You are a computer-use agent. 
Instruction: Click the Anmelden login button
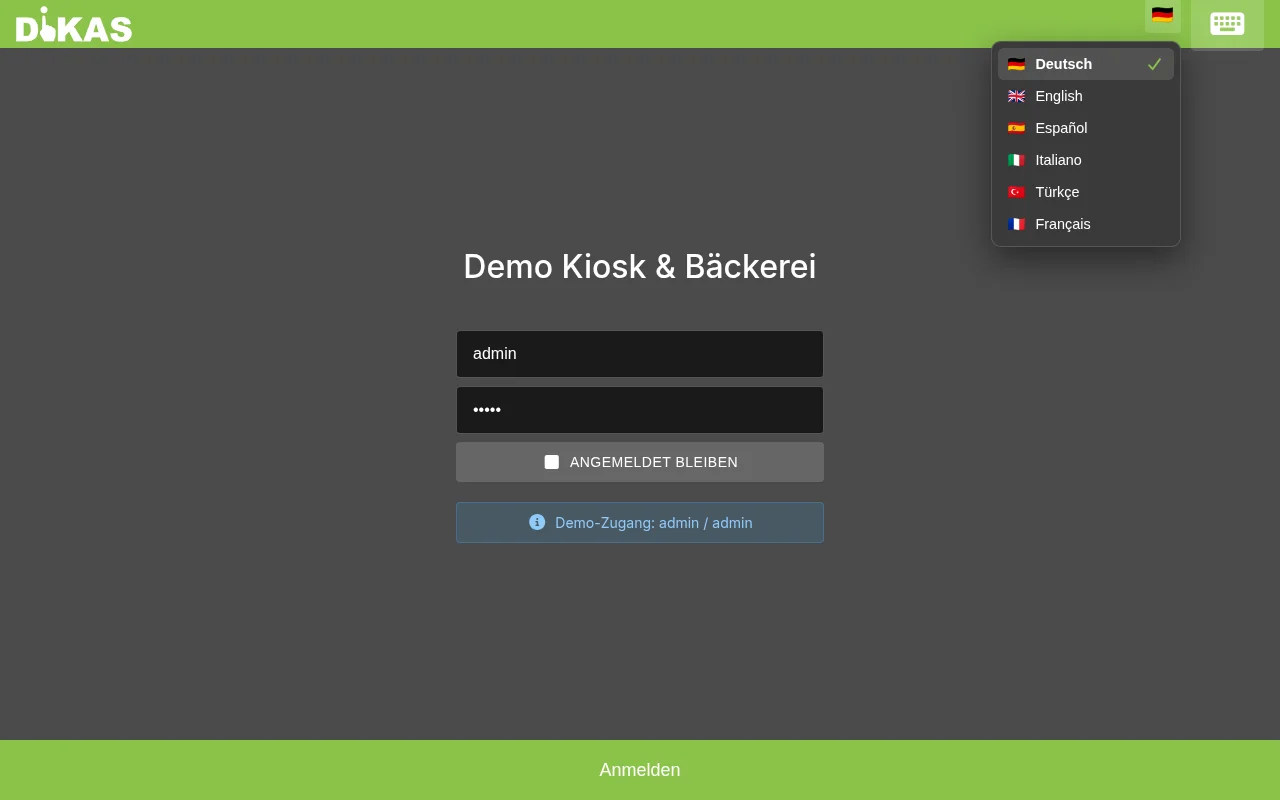point(640,770)
